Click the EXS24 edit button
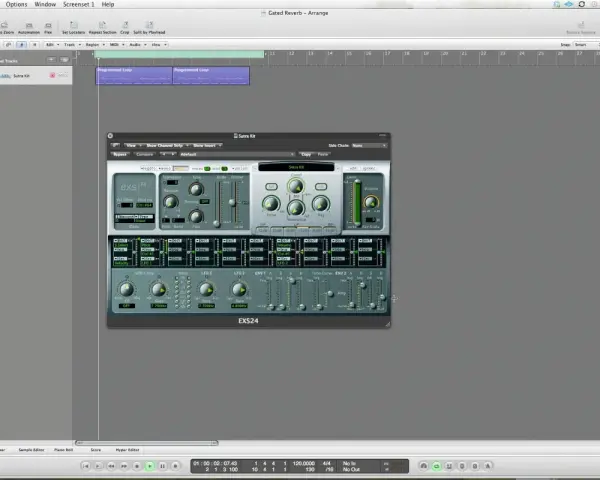 (x=353, y=168)
